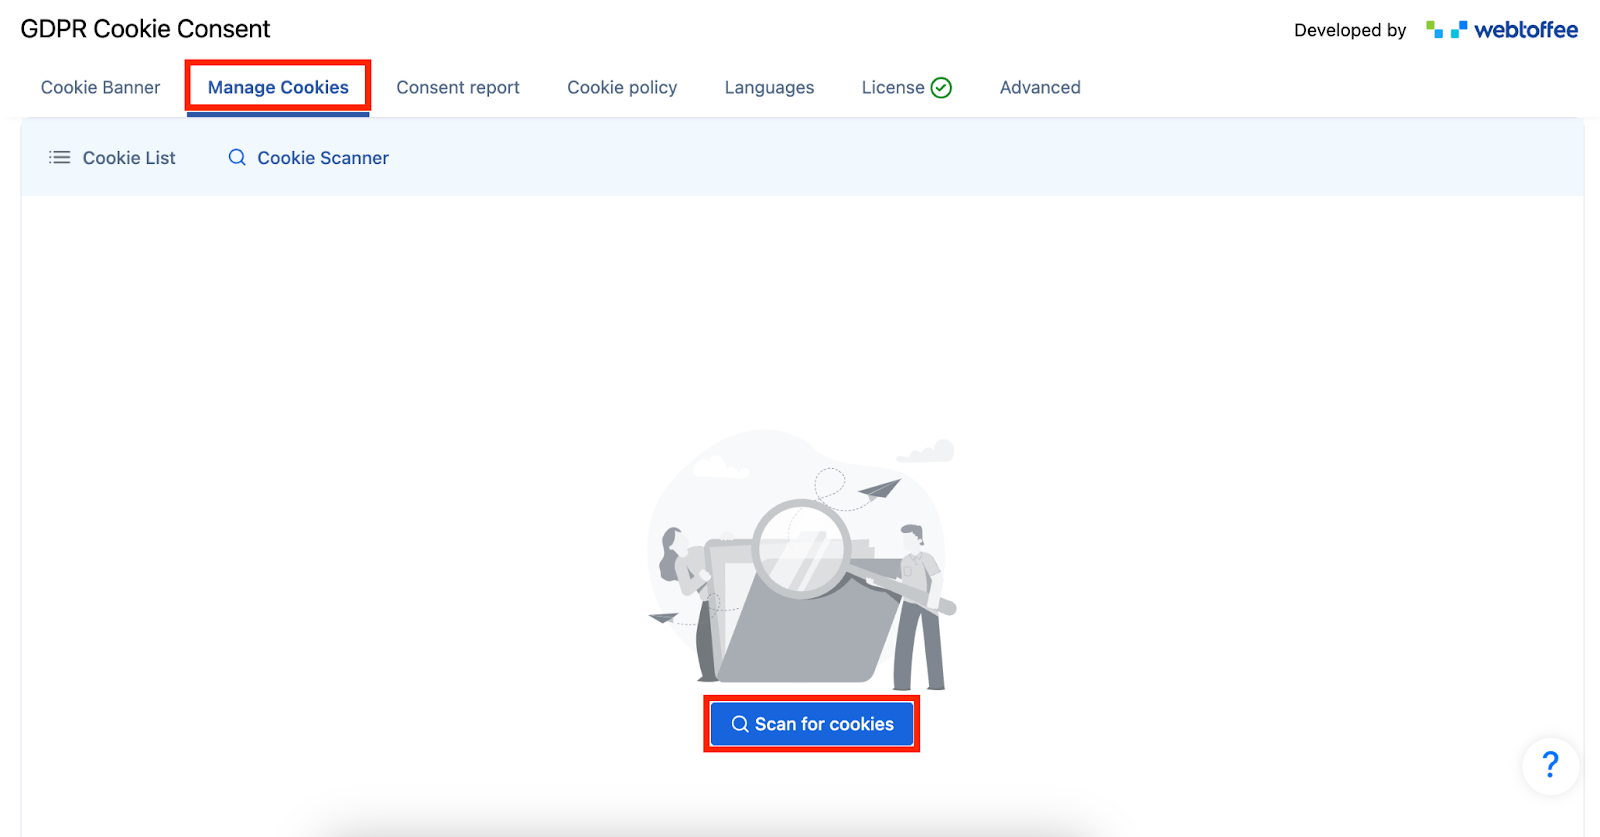
Task: Open the Advanced tab
Action: coord(1040,88)
